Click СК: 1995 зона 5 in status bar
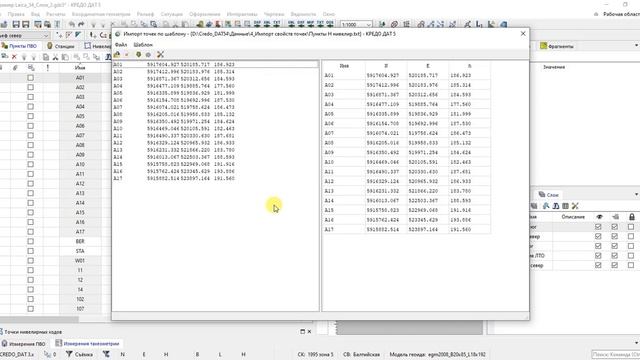640x360 pixels. click(x=316, y=354)
